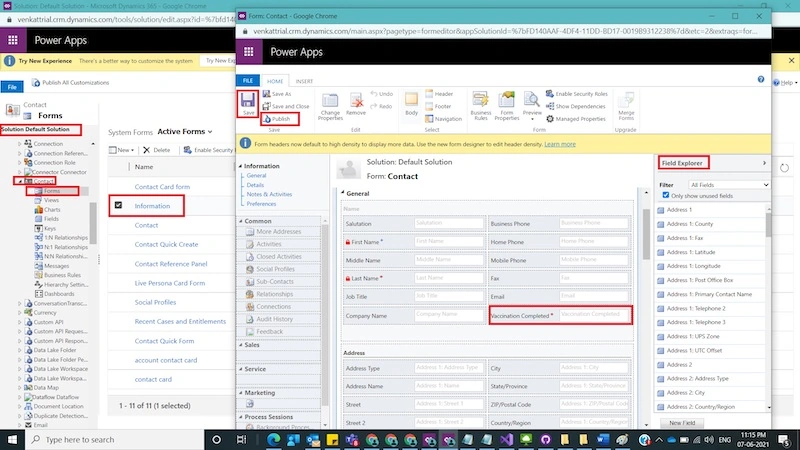The height and width of the screenshot is (450, 800).
Task: Click the Windows Start button
Action: click(12, 439)
